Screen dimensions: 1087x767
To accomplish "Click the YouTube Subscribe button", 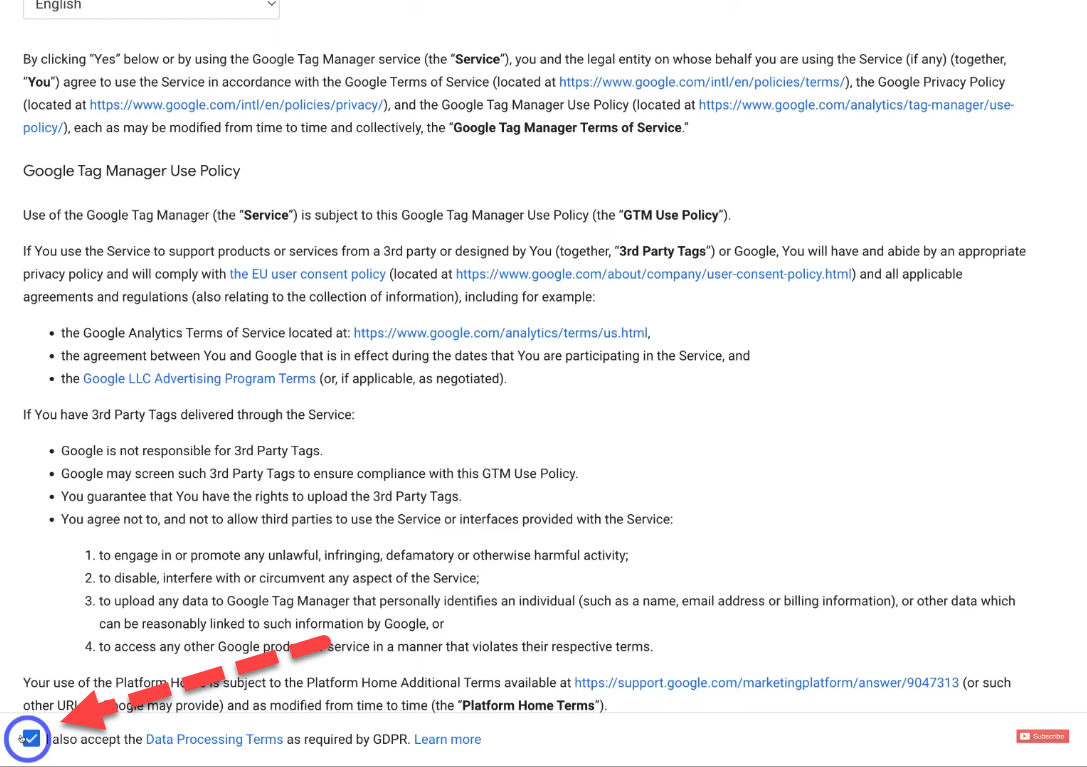I will [1043, 736].
